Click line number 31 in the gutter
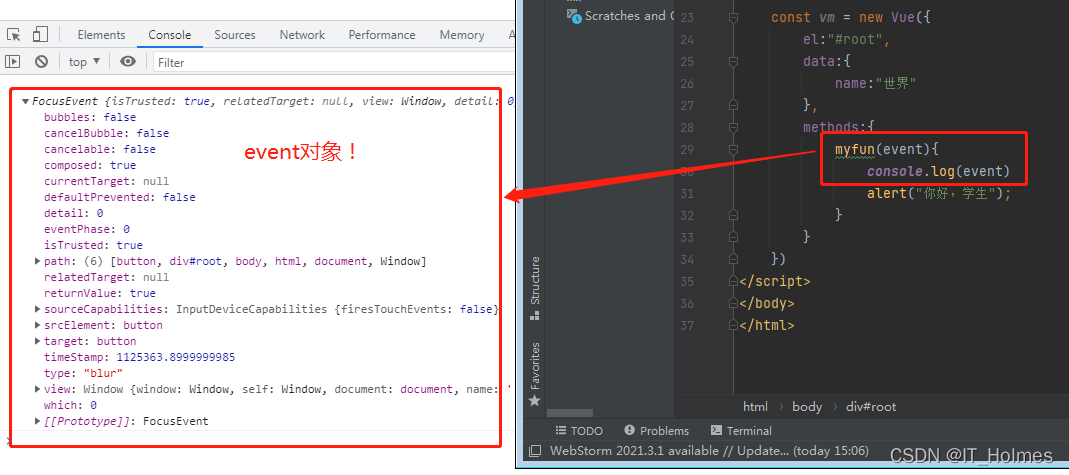This screenshot has width=1069, height=475. point(687,194)
